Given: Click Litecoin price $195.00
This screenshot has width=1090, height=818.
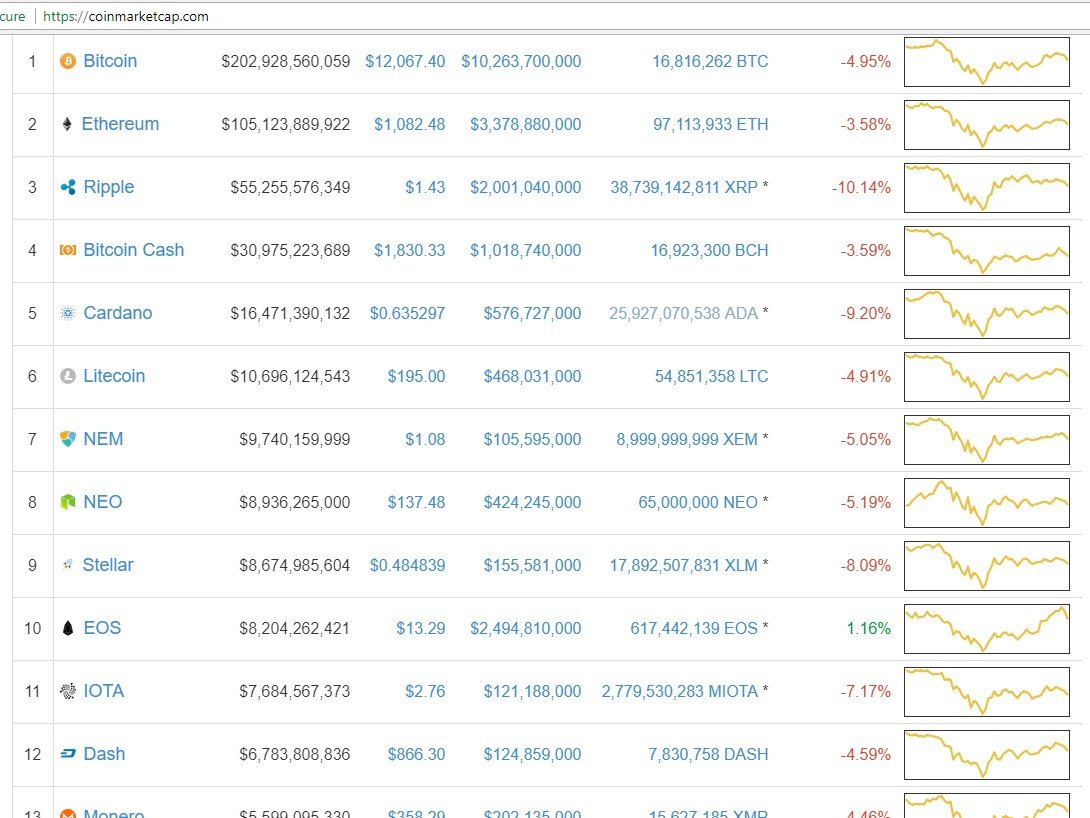Looking at the screenshot, I should tap(416, 376).
